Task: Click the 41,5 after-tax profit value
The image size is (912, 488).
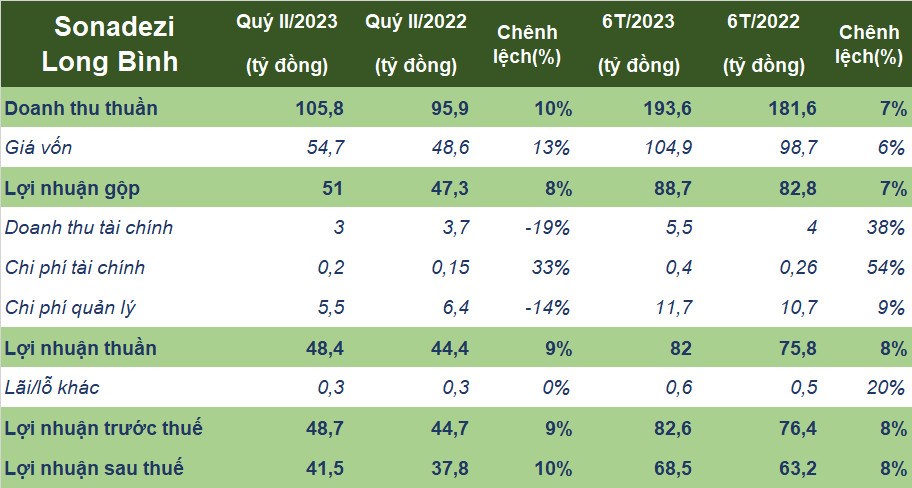Action: pos(325,468)
